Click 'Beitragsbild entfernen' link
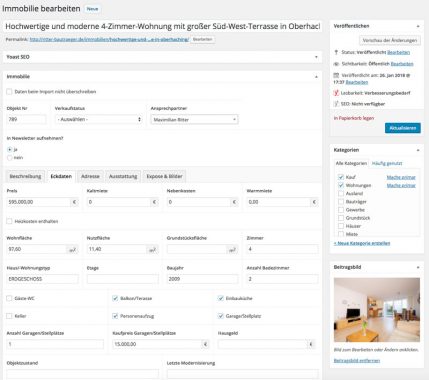Viewport: 429px width, 380px height. tap(357, 361)
